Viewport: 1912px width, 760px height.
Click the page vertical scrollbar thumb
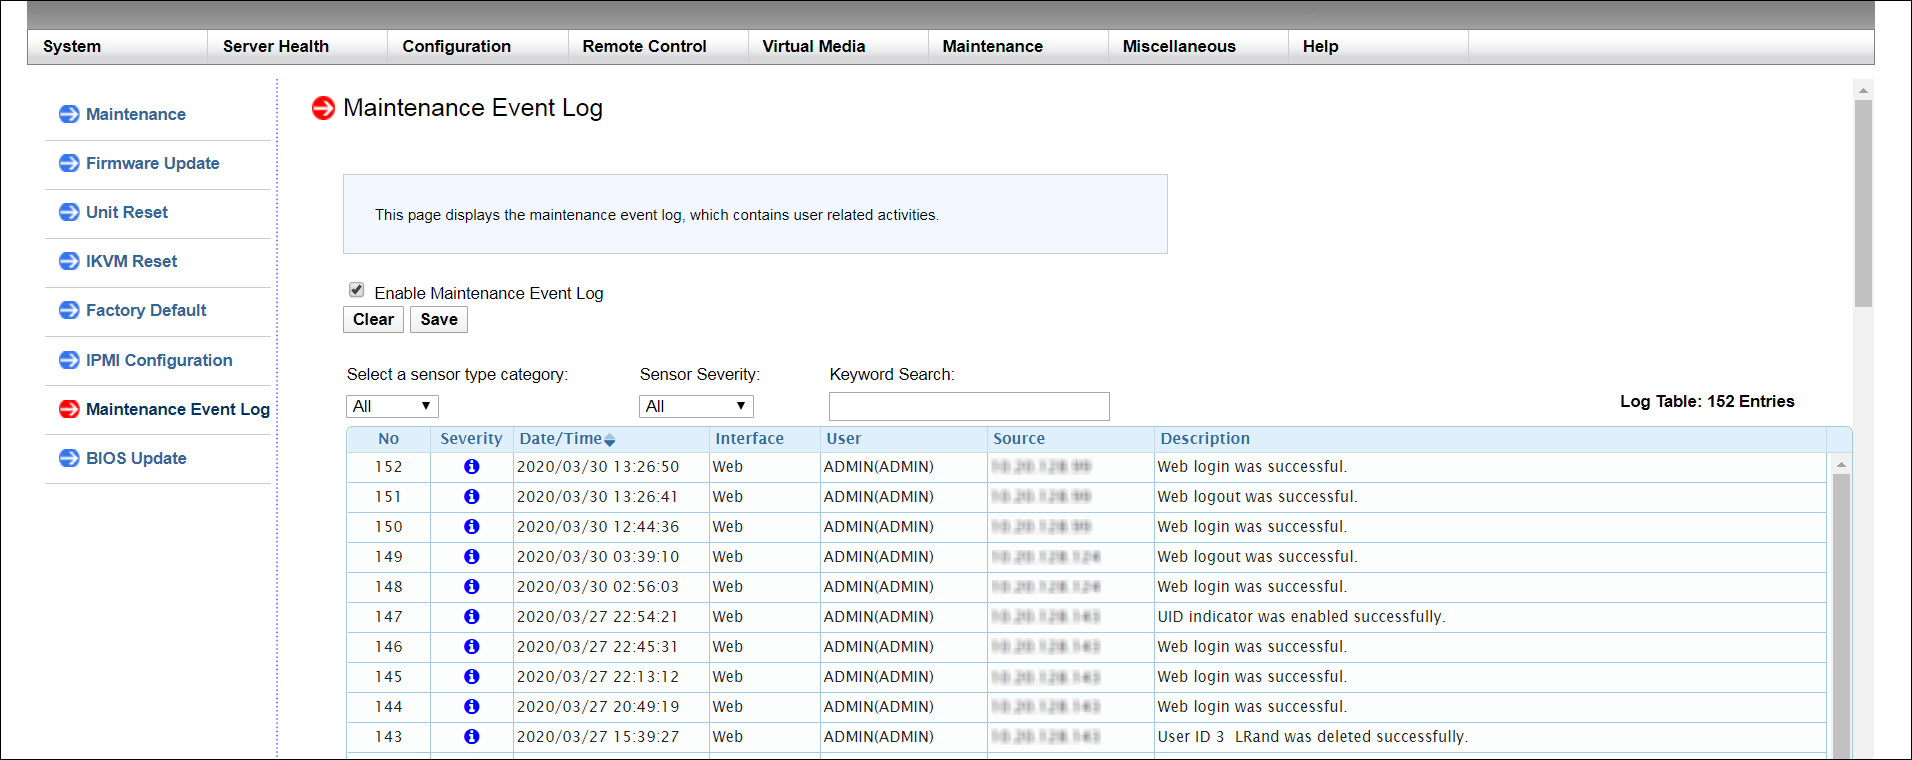pyautogui.click(x=1862, y=200)
